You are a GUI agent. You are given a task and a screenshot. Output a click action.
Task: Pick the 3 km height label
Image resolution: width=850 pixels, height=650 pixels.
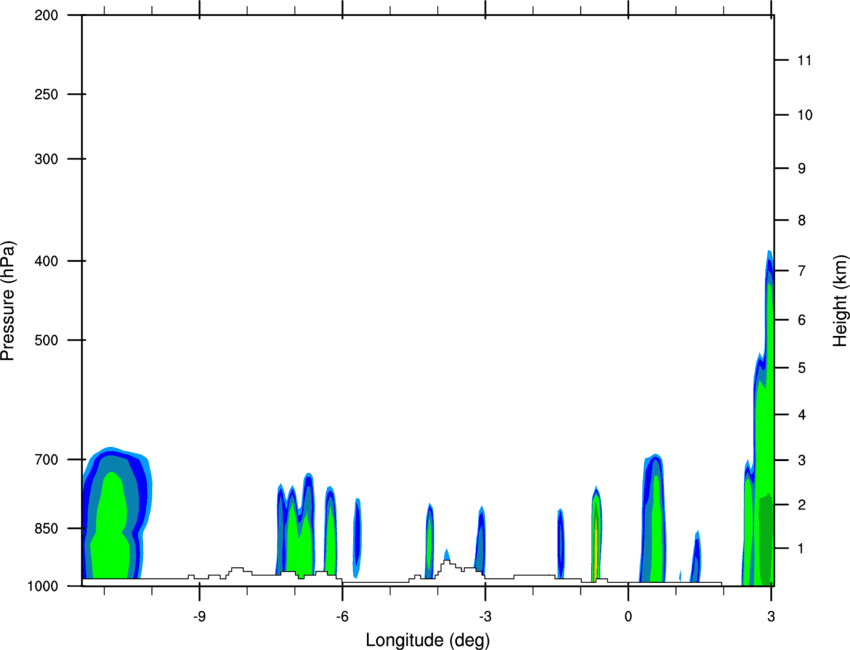(802, 460)
